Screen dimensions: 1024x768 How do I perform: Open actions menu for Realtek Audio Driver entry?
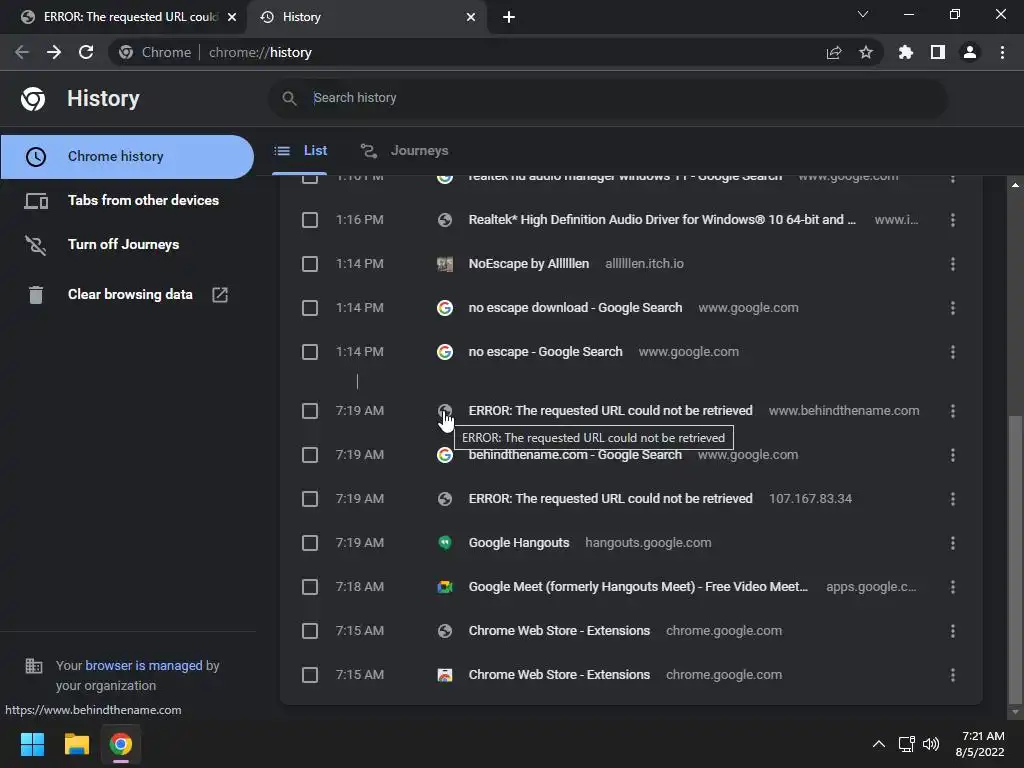(953, 220)
